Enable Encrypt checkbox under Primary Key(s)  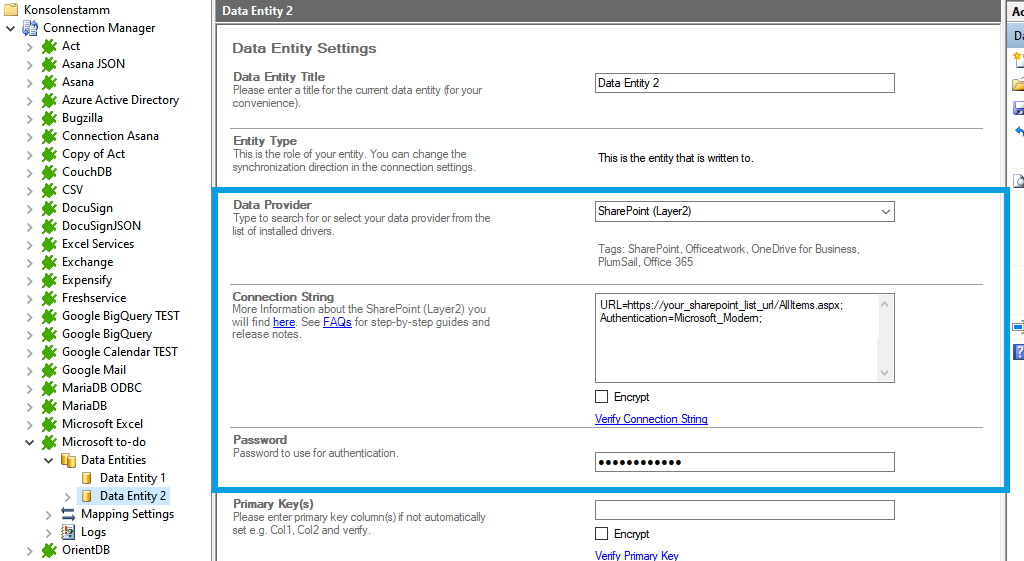tap(601, 534)
